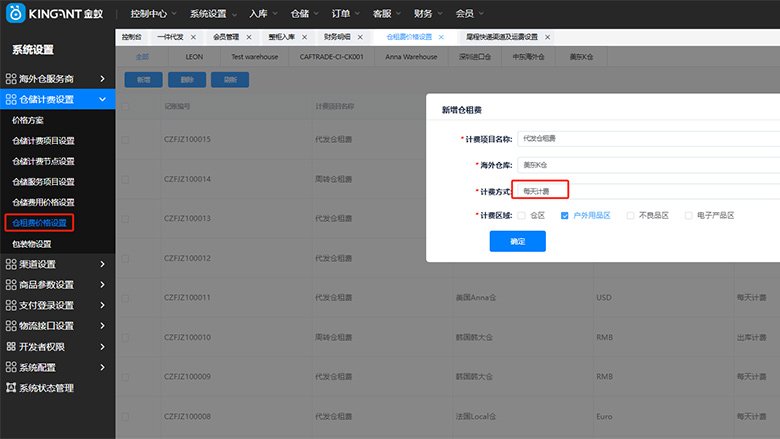Click the 新增 button
Image resolution: width=780 pixels, height=439 pixels.
(x=143, y=80)
